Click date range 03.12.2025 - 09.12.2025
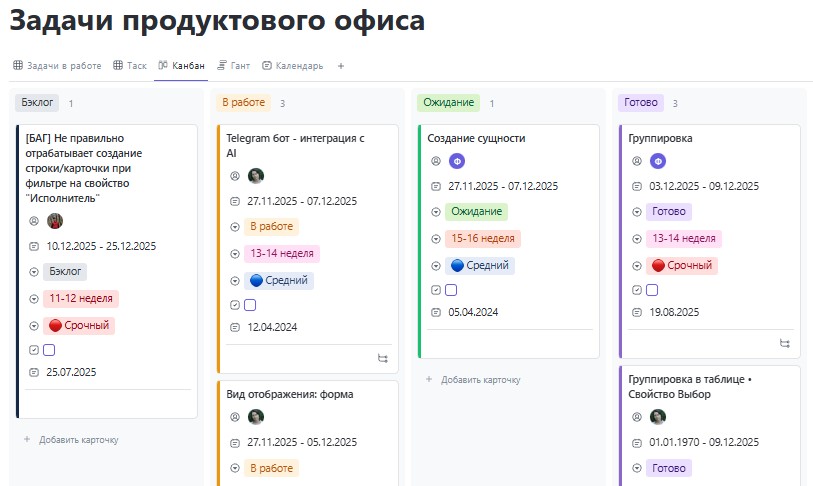 click(x=704, y=186)
